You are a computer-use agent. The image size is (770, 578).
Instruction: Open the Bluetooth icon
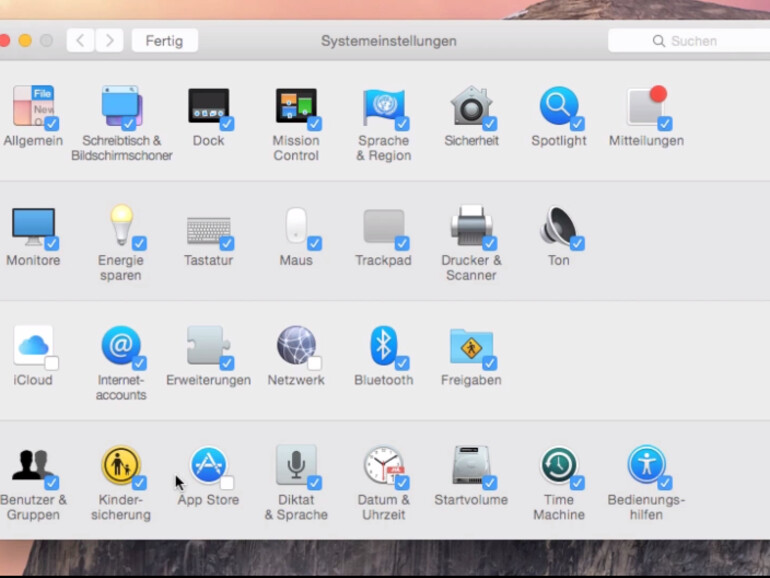[384, 345]
